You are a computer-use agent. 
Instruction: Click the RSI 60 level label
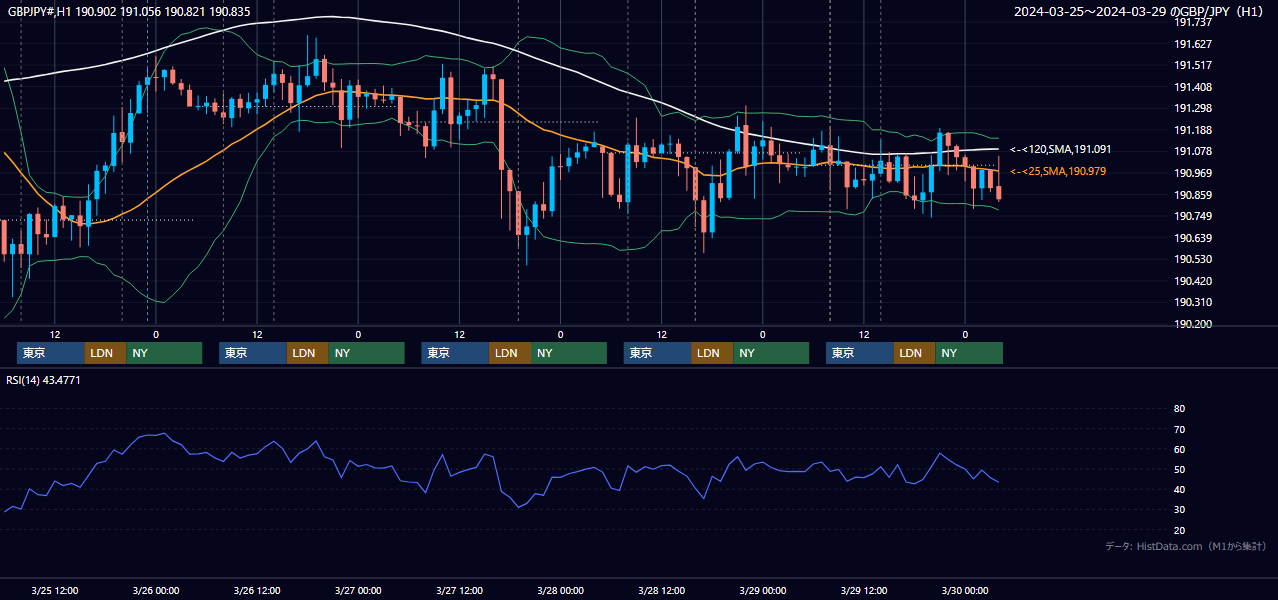click(x=1179, y=449)
